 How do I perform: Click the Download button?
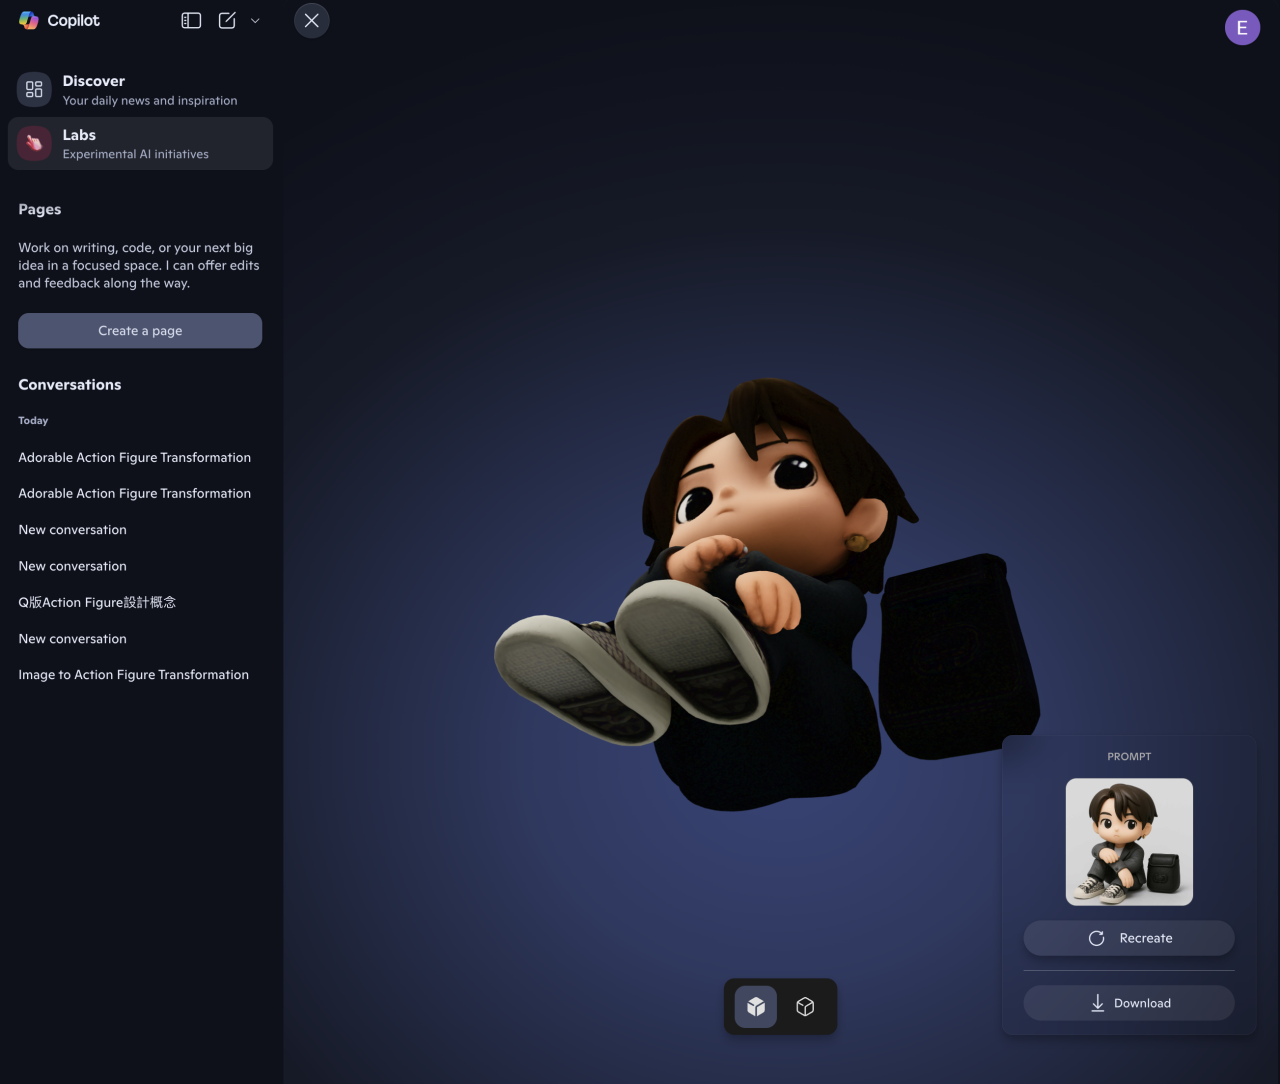pos(1128,1003)
